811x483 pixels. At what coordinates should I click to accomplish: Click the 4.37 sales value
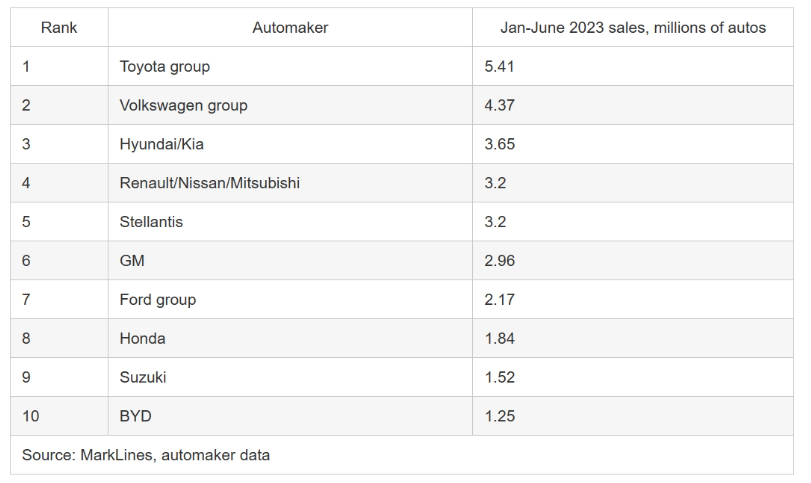click(499, 105)
